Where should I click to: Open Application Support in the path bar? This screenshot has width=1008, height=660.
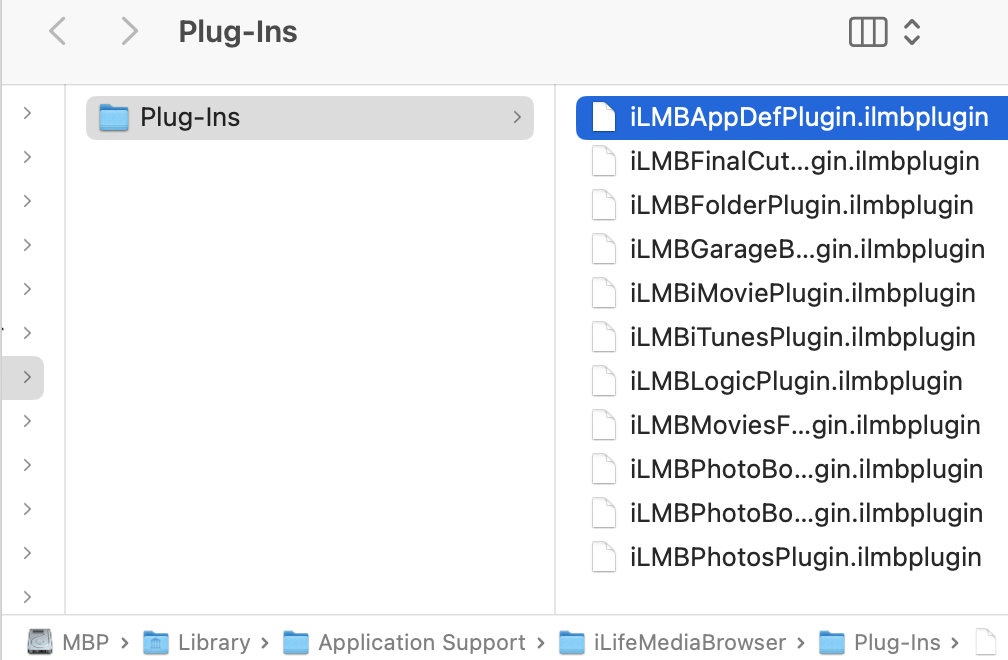click(x=404, y=642)
